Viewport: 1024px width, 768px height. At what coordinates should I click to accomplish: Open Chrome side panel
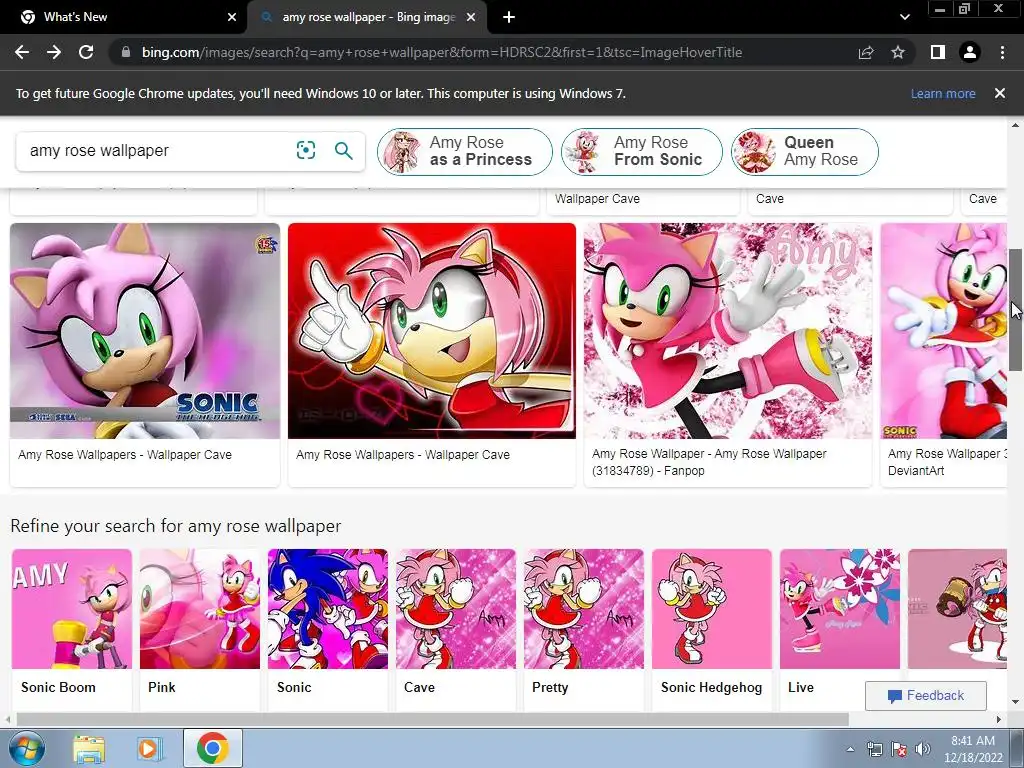pyautogui.click(x=938, y=52)
